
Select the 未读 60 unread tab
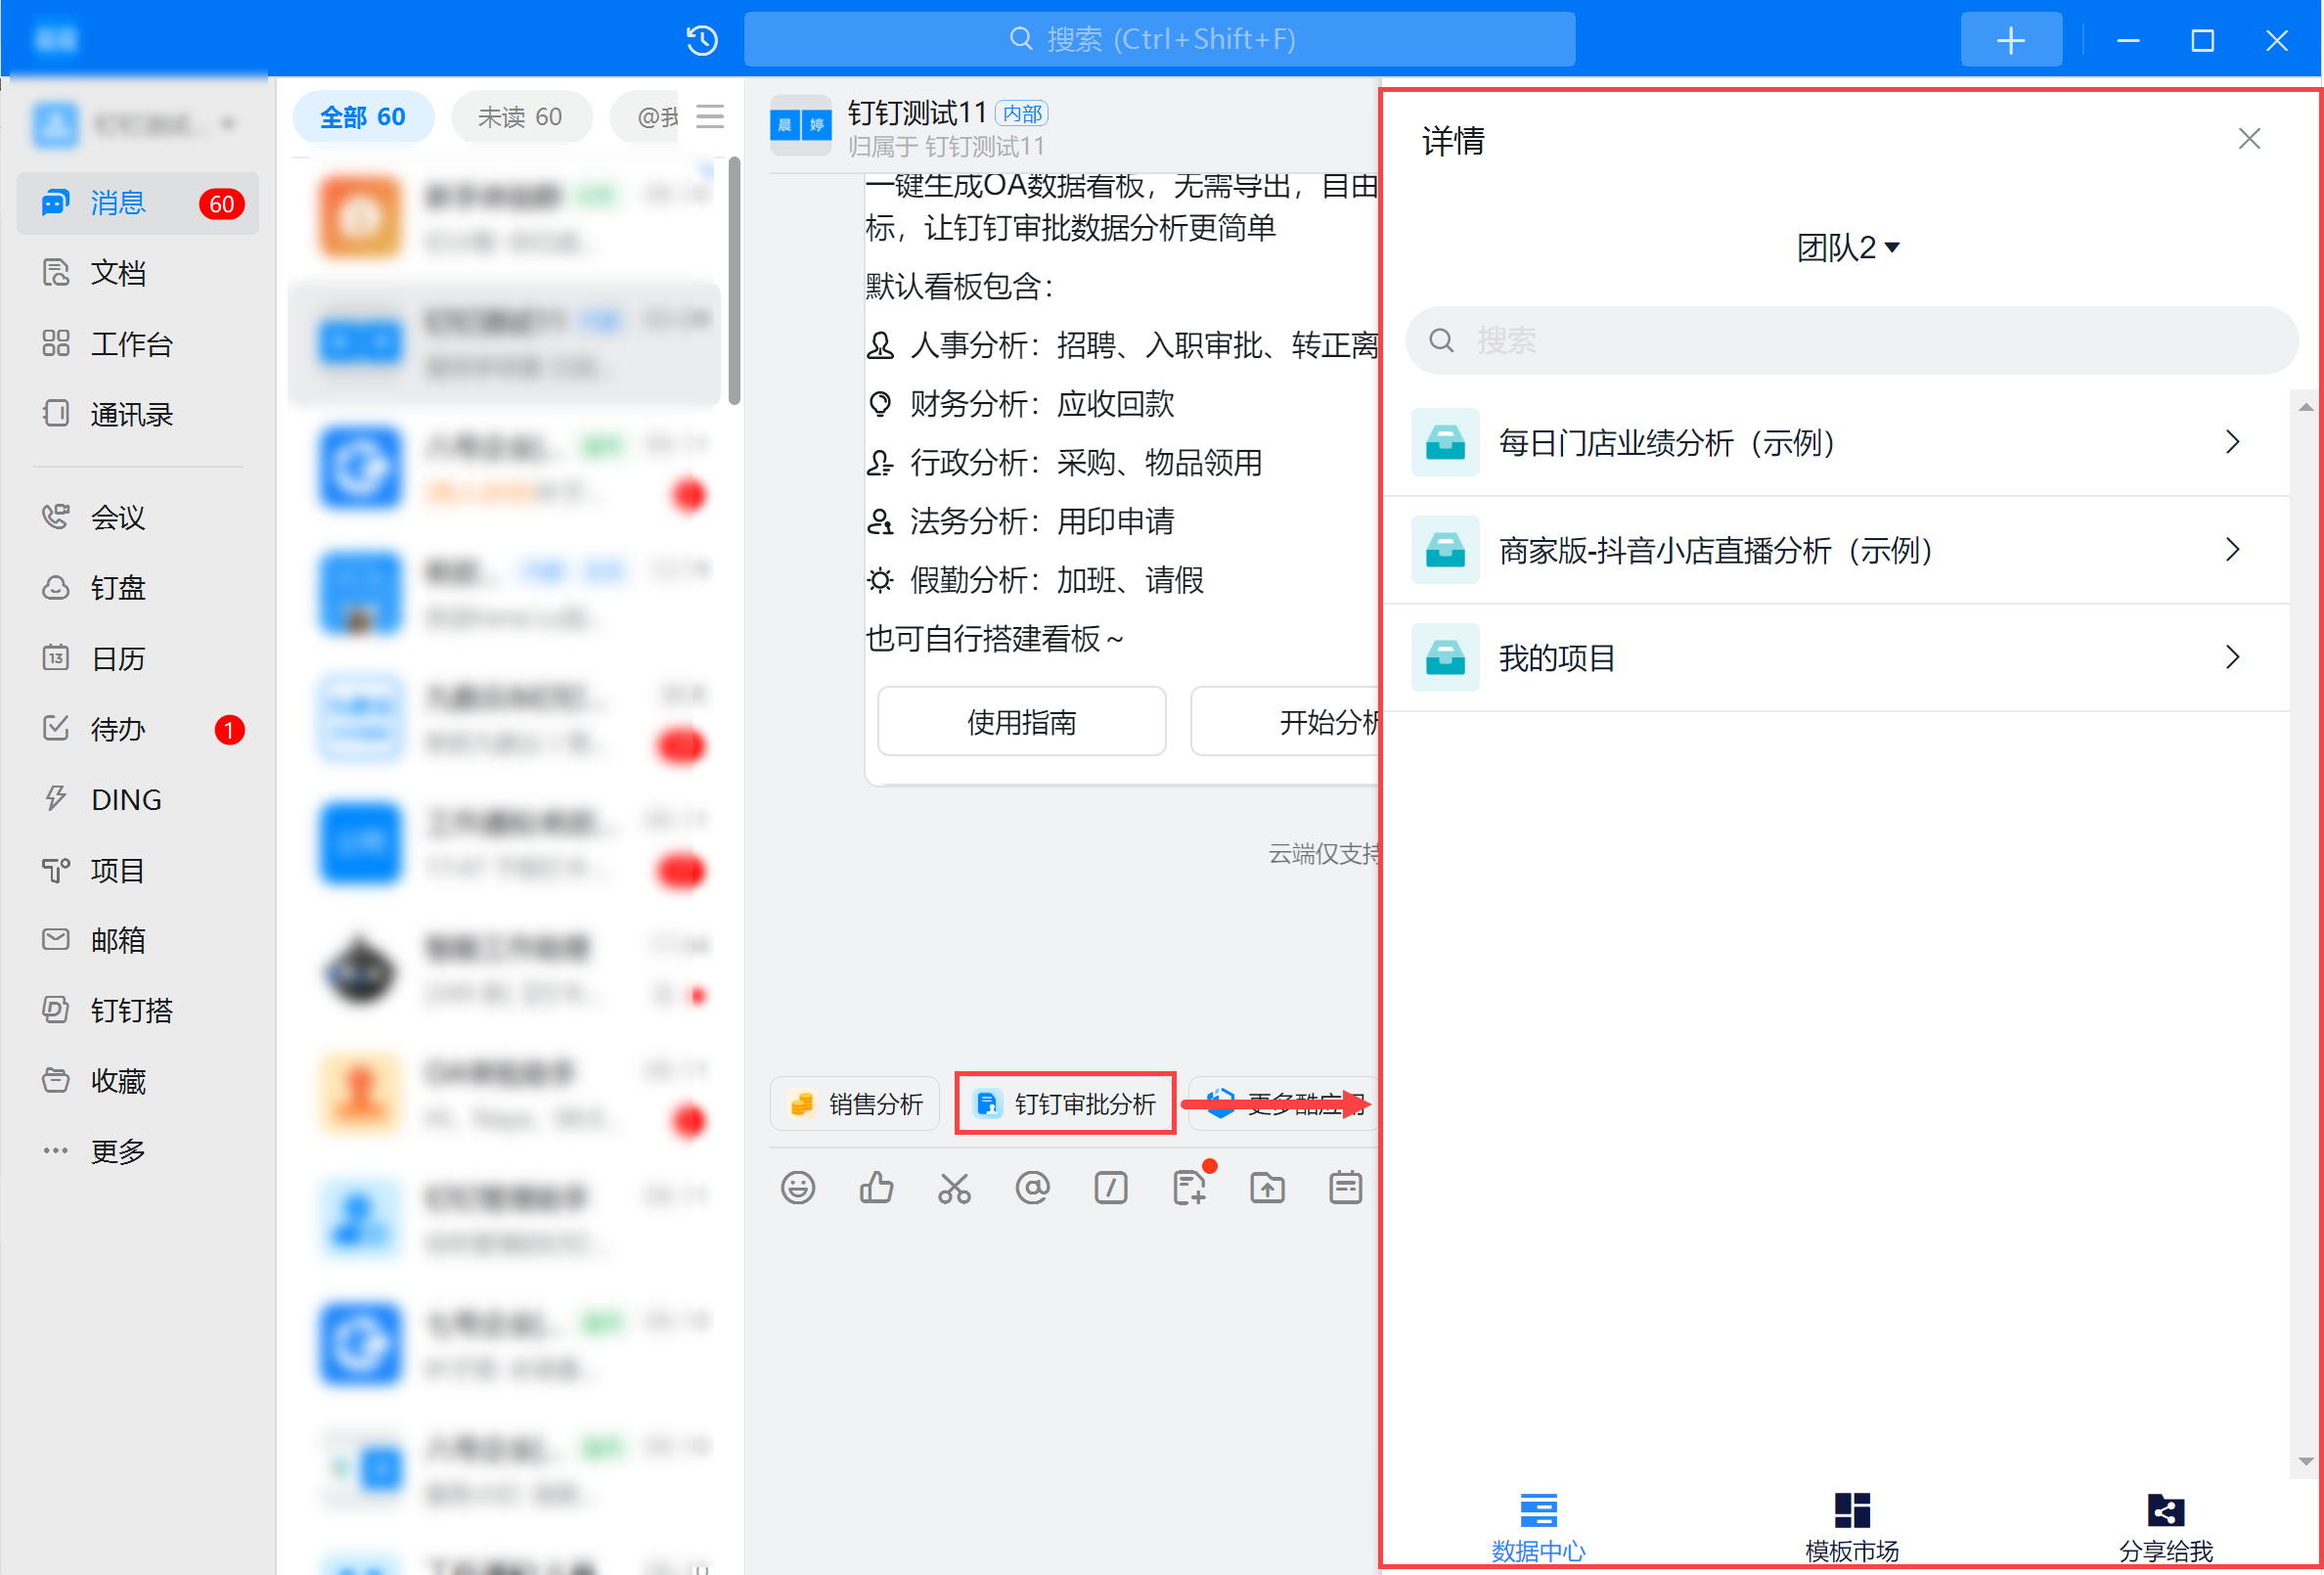point(520,117)
